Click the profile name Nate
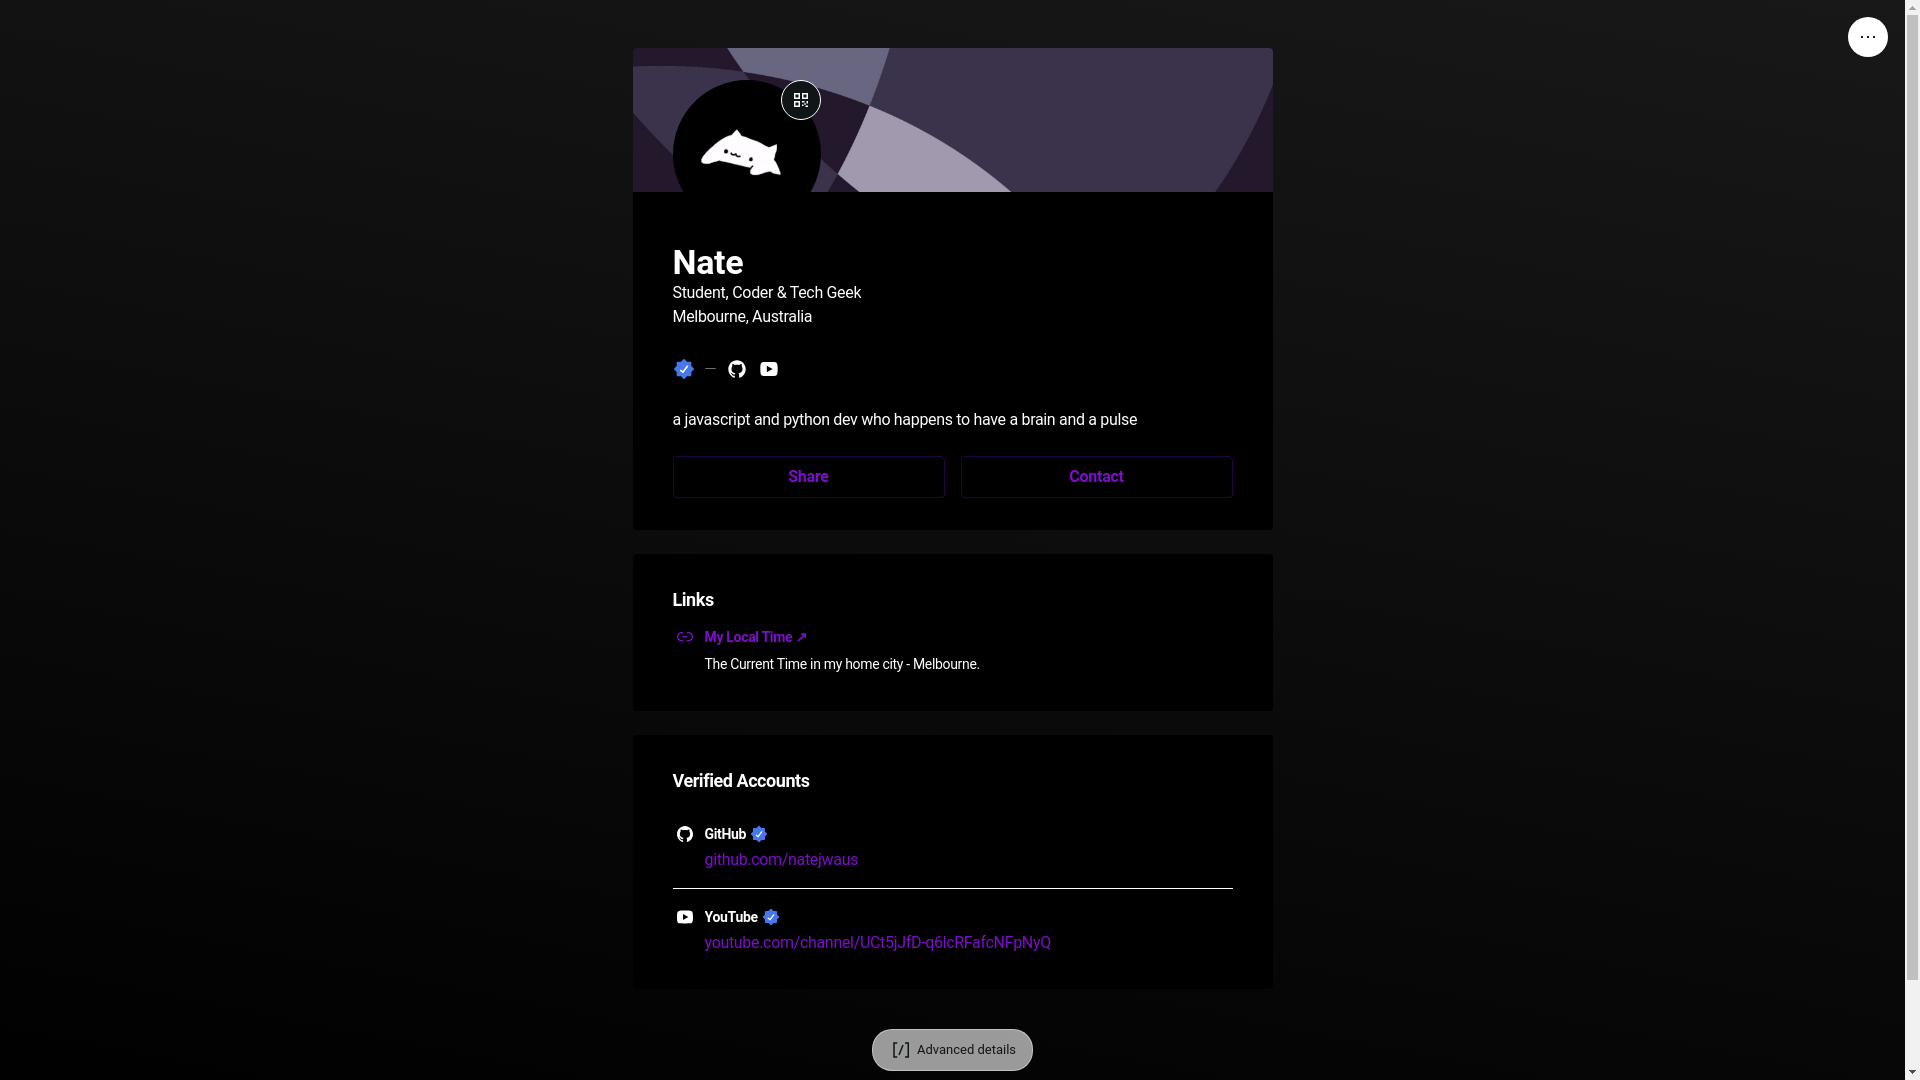 tap(707, 263)
